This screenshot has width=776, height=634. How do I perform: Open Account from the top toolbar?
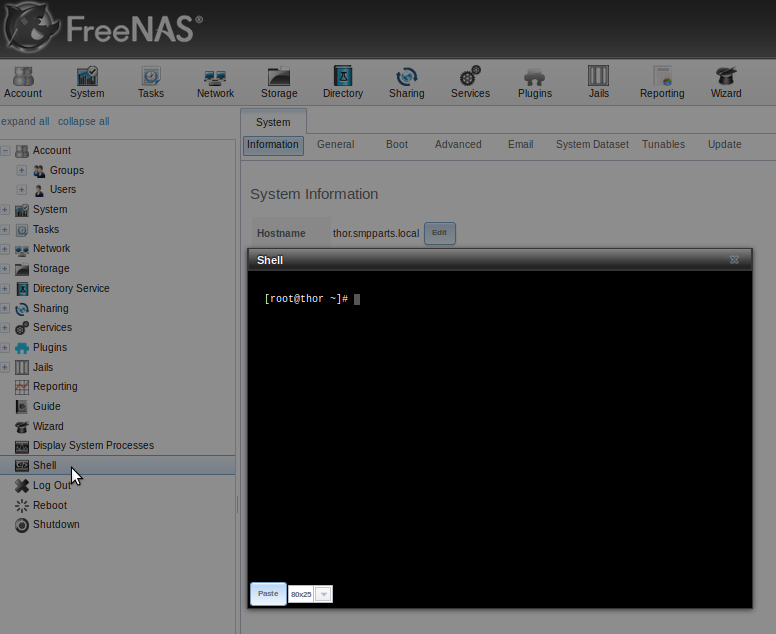pos(23,83)
